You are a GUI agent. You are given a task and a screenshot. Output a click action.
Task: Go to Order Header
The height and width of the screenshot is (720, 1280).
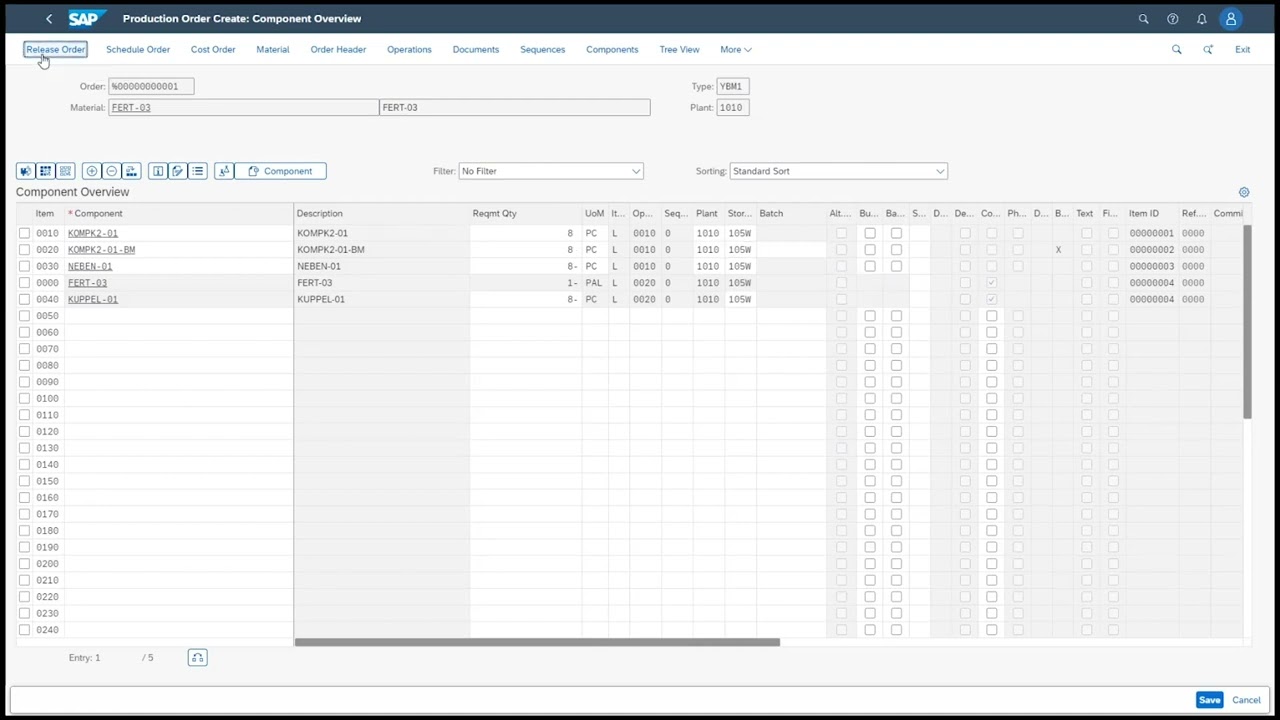tap(338, 49)
